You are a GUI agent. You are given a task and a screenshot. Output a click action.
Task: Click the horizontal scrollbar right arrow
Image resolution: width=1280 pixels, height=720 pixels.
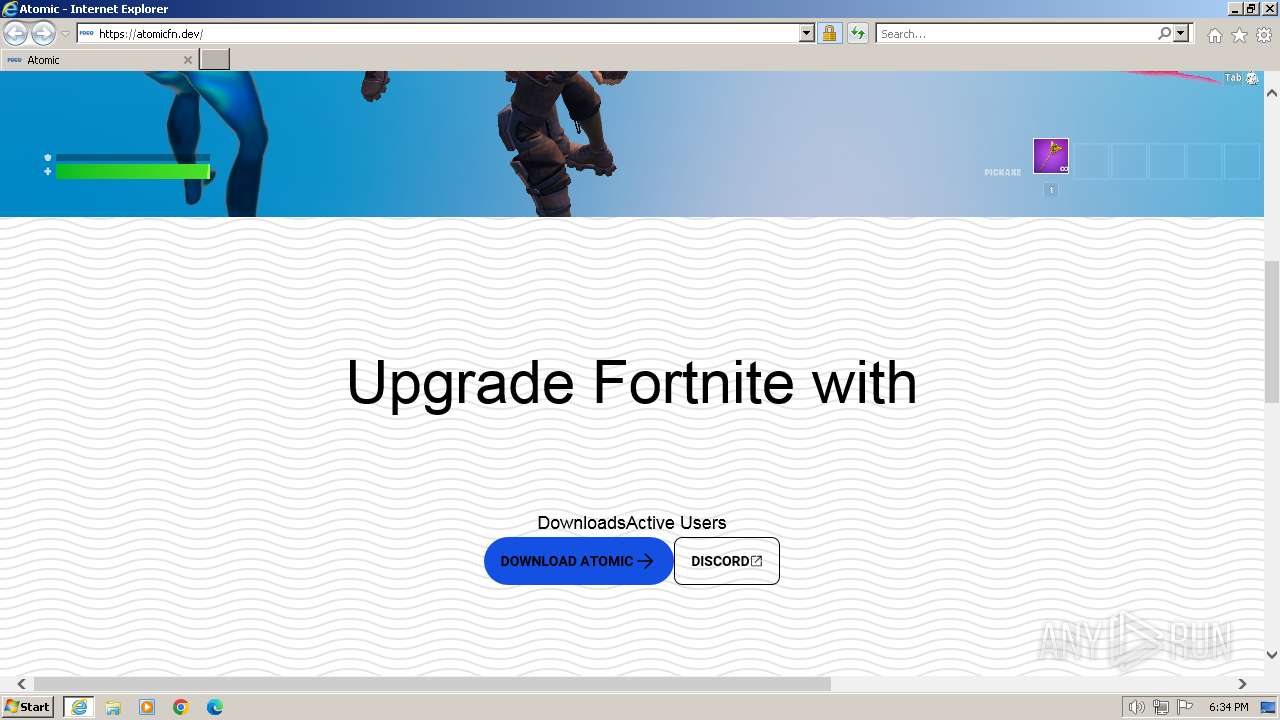click(1242, 684)
